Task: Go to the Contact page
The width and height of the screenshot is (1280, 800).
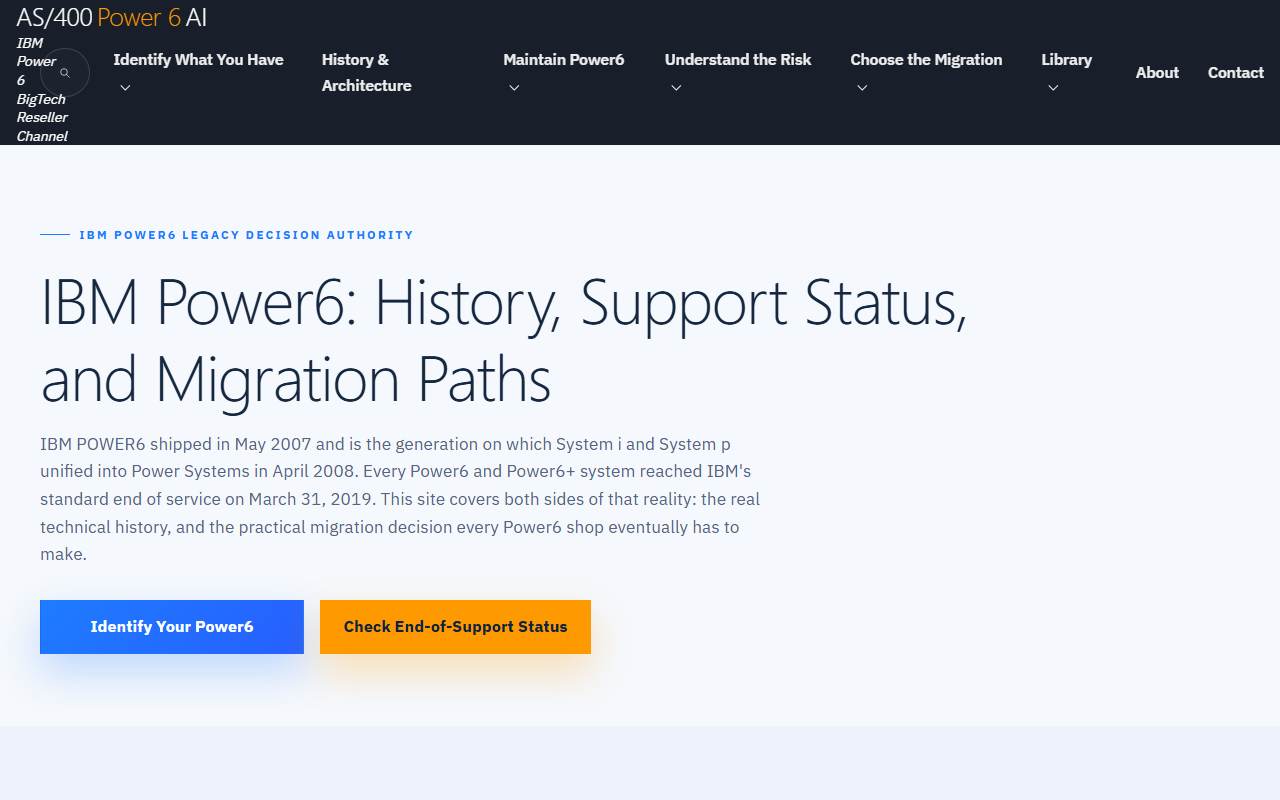Action: click(1236, 73)
